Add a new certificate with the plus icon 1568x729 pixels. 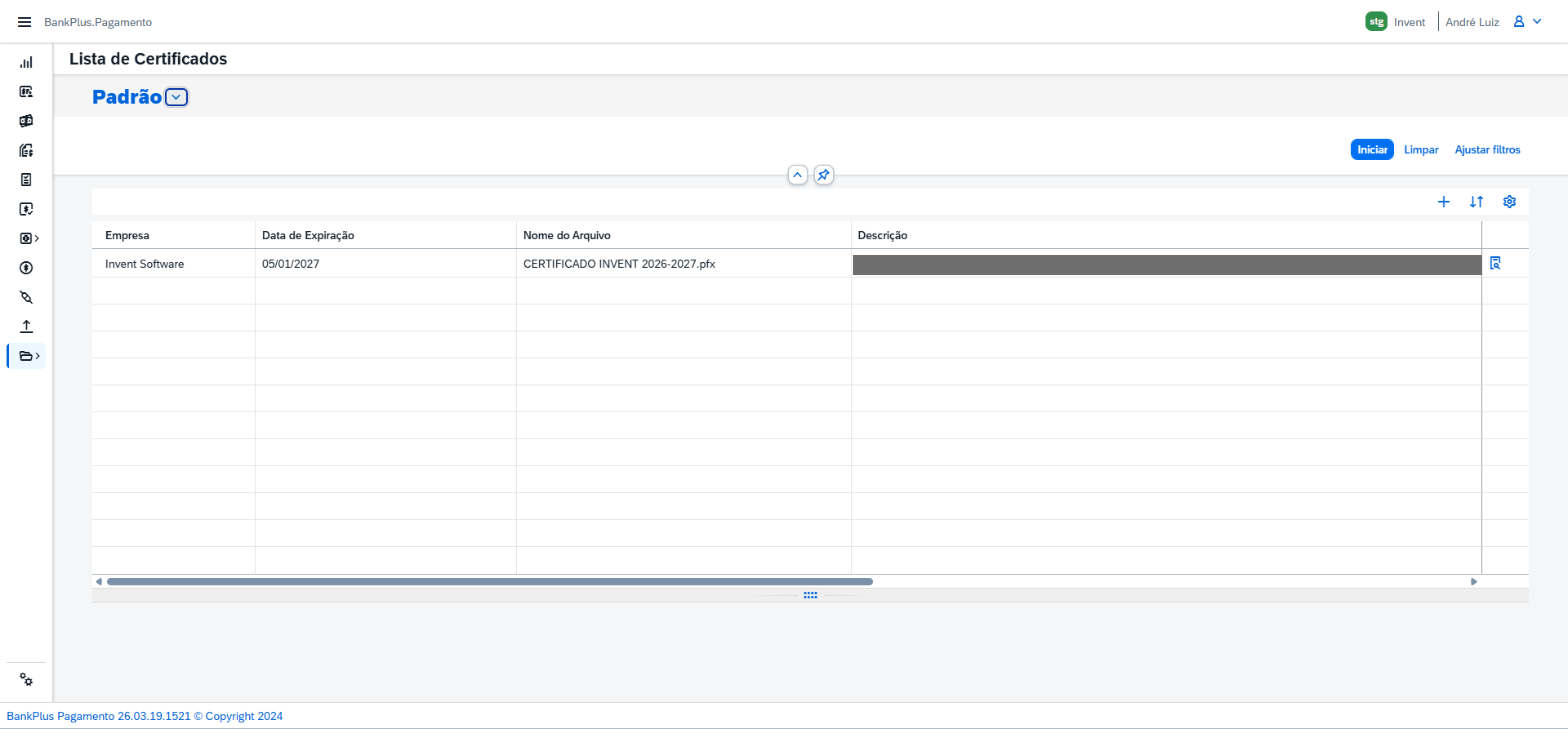[1443, 201]
